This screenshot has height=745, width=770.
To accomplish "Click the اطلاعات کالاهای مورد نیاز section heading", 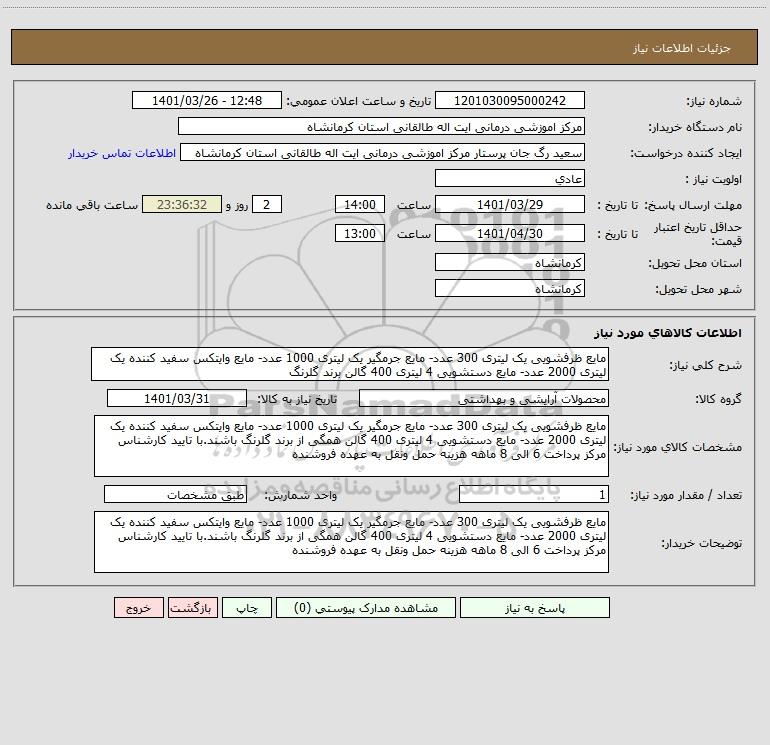I will tap(667, 333).
